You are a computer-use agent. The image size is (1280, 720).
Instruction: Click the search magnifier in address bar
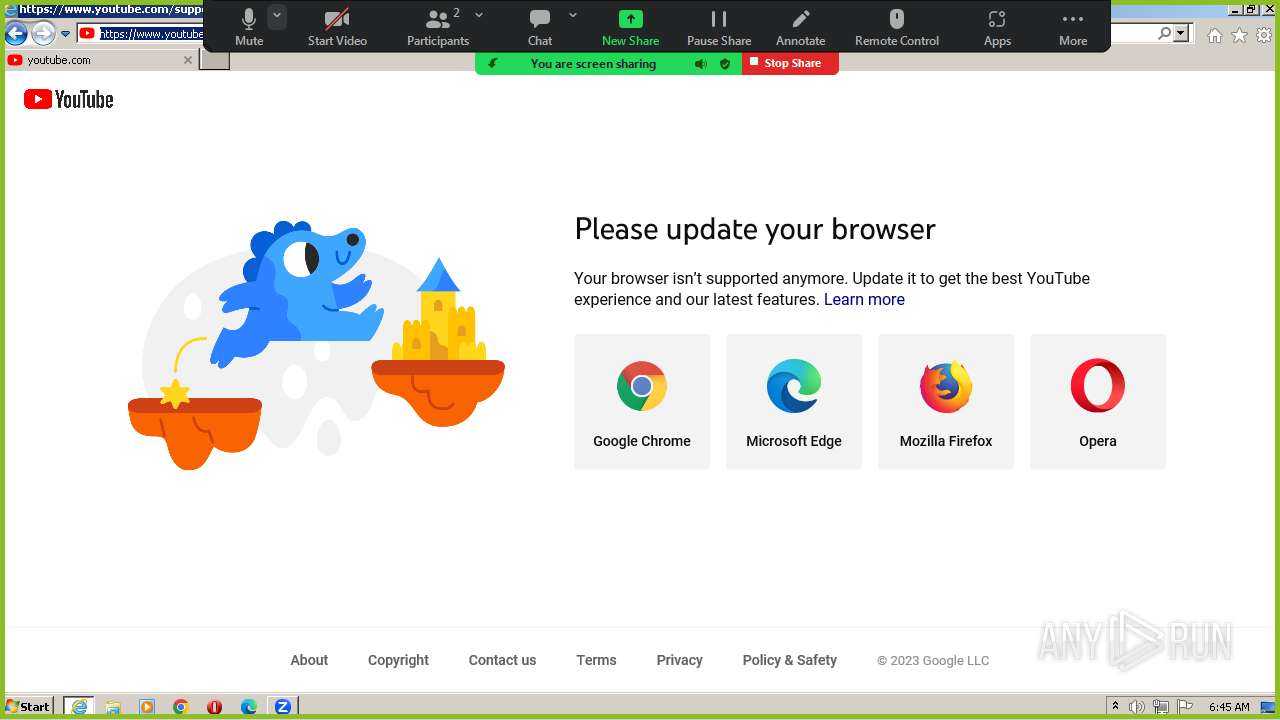[x=1165, y=34]
